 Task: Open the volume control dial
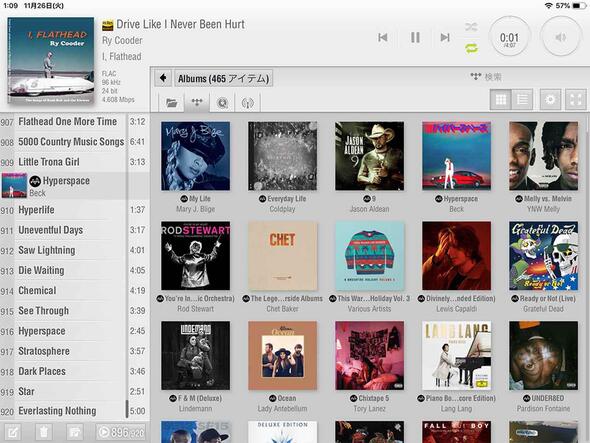pyautogui.click(x=560, y=37)
